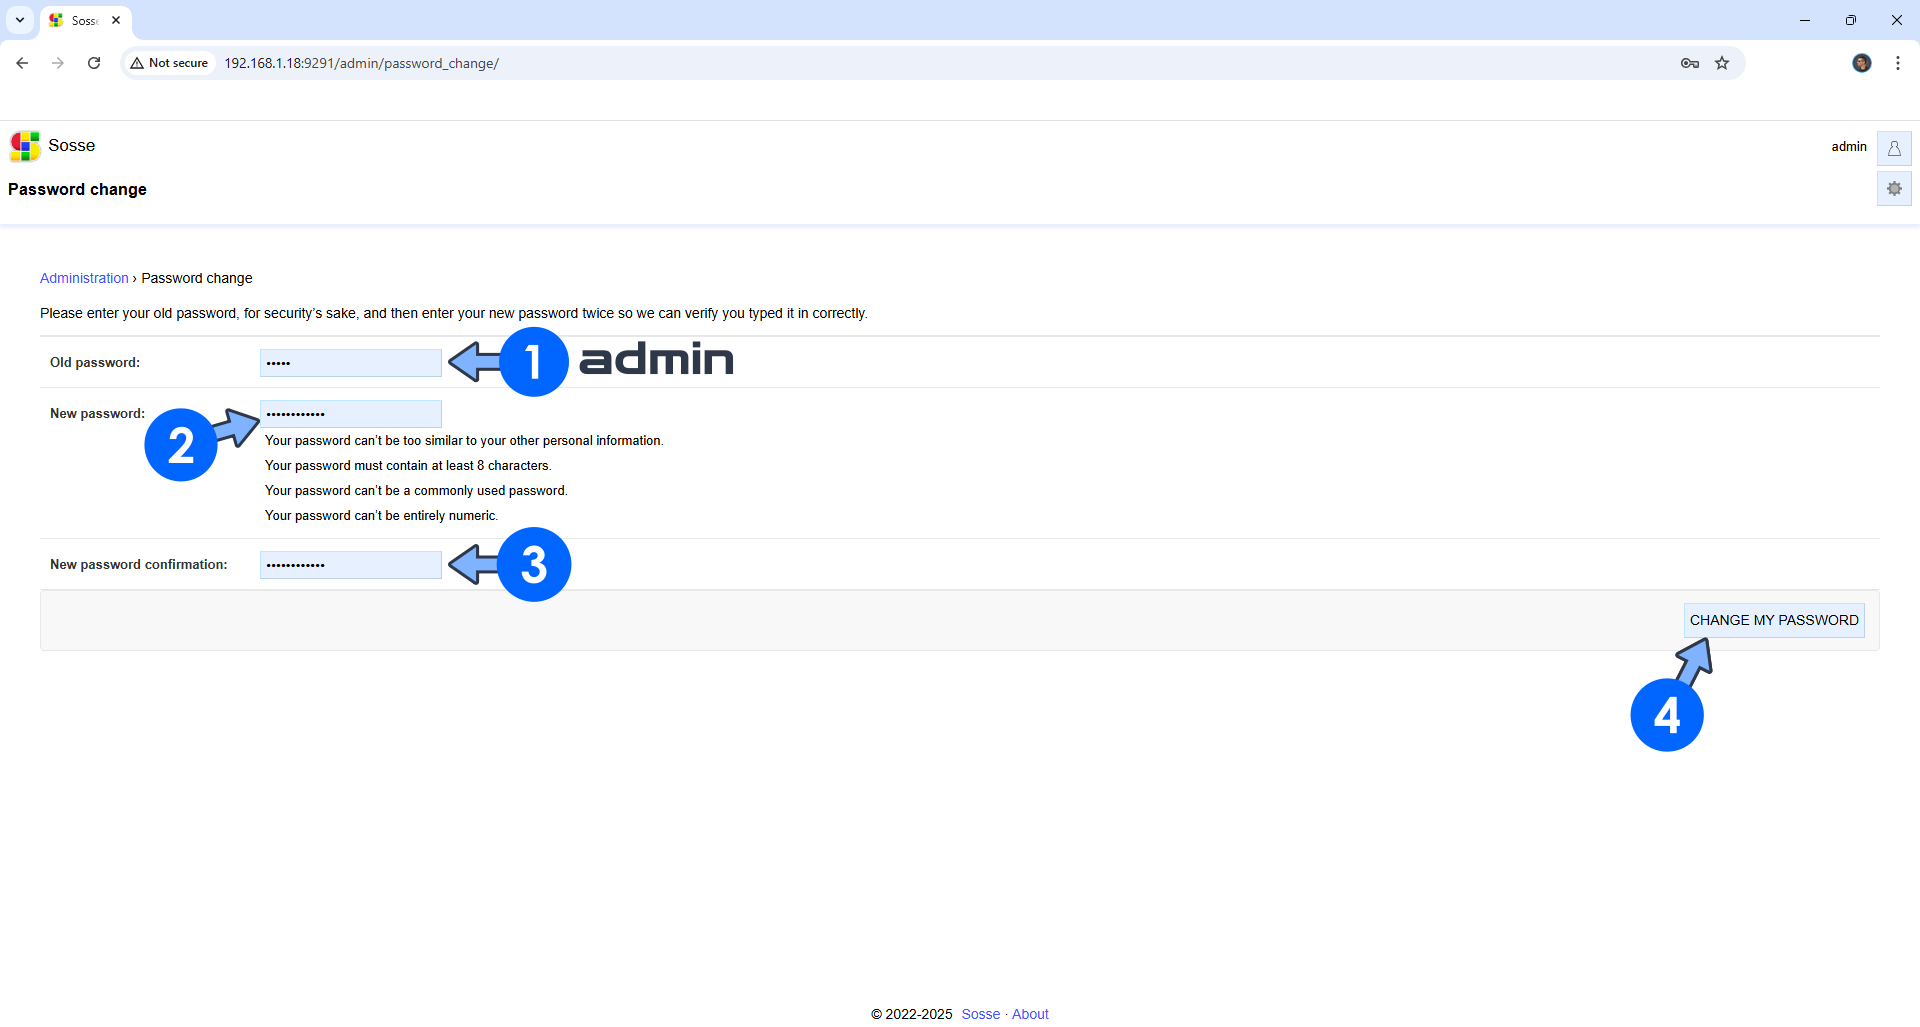The image size is (1920, 1027).
Task: Click the browser back arrow
Action: [22, 63]
